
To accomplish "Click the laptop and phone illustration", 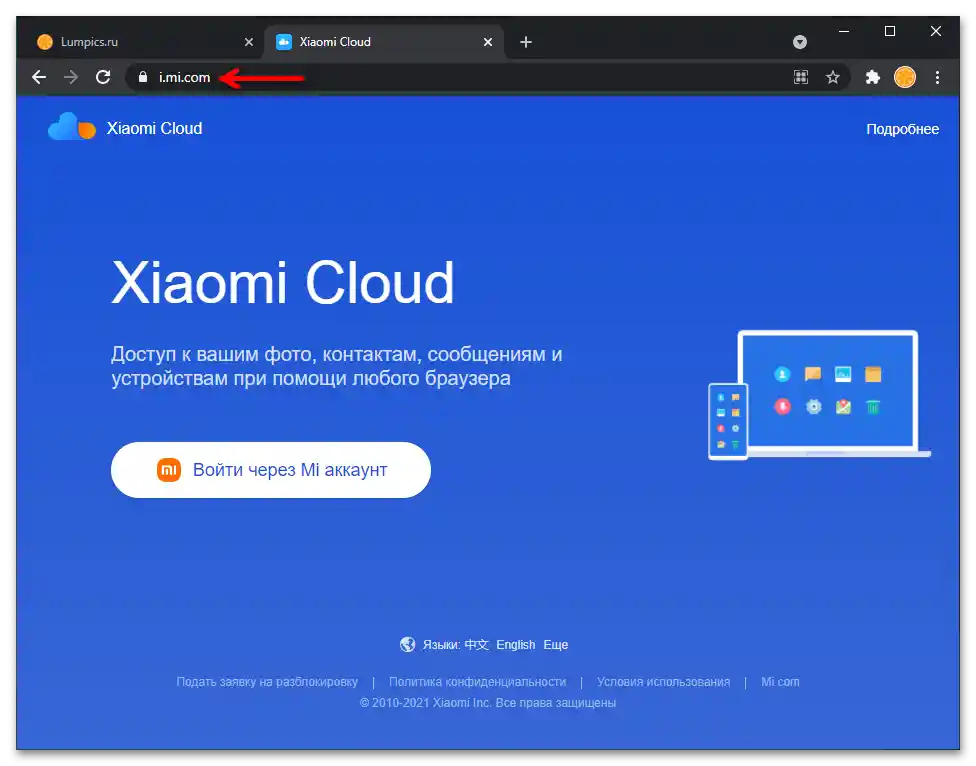I will click(819, 395).
